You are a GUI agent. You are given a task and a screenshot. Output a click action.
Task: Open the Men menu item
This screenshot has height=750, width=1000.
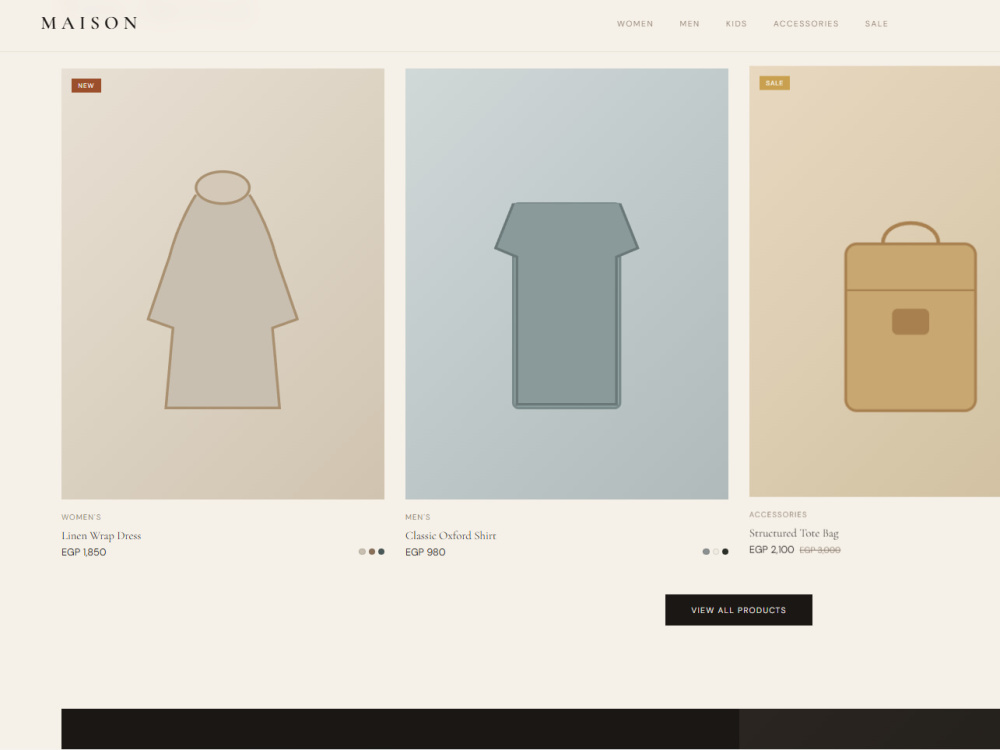pos(689,24)
